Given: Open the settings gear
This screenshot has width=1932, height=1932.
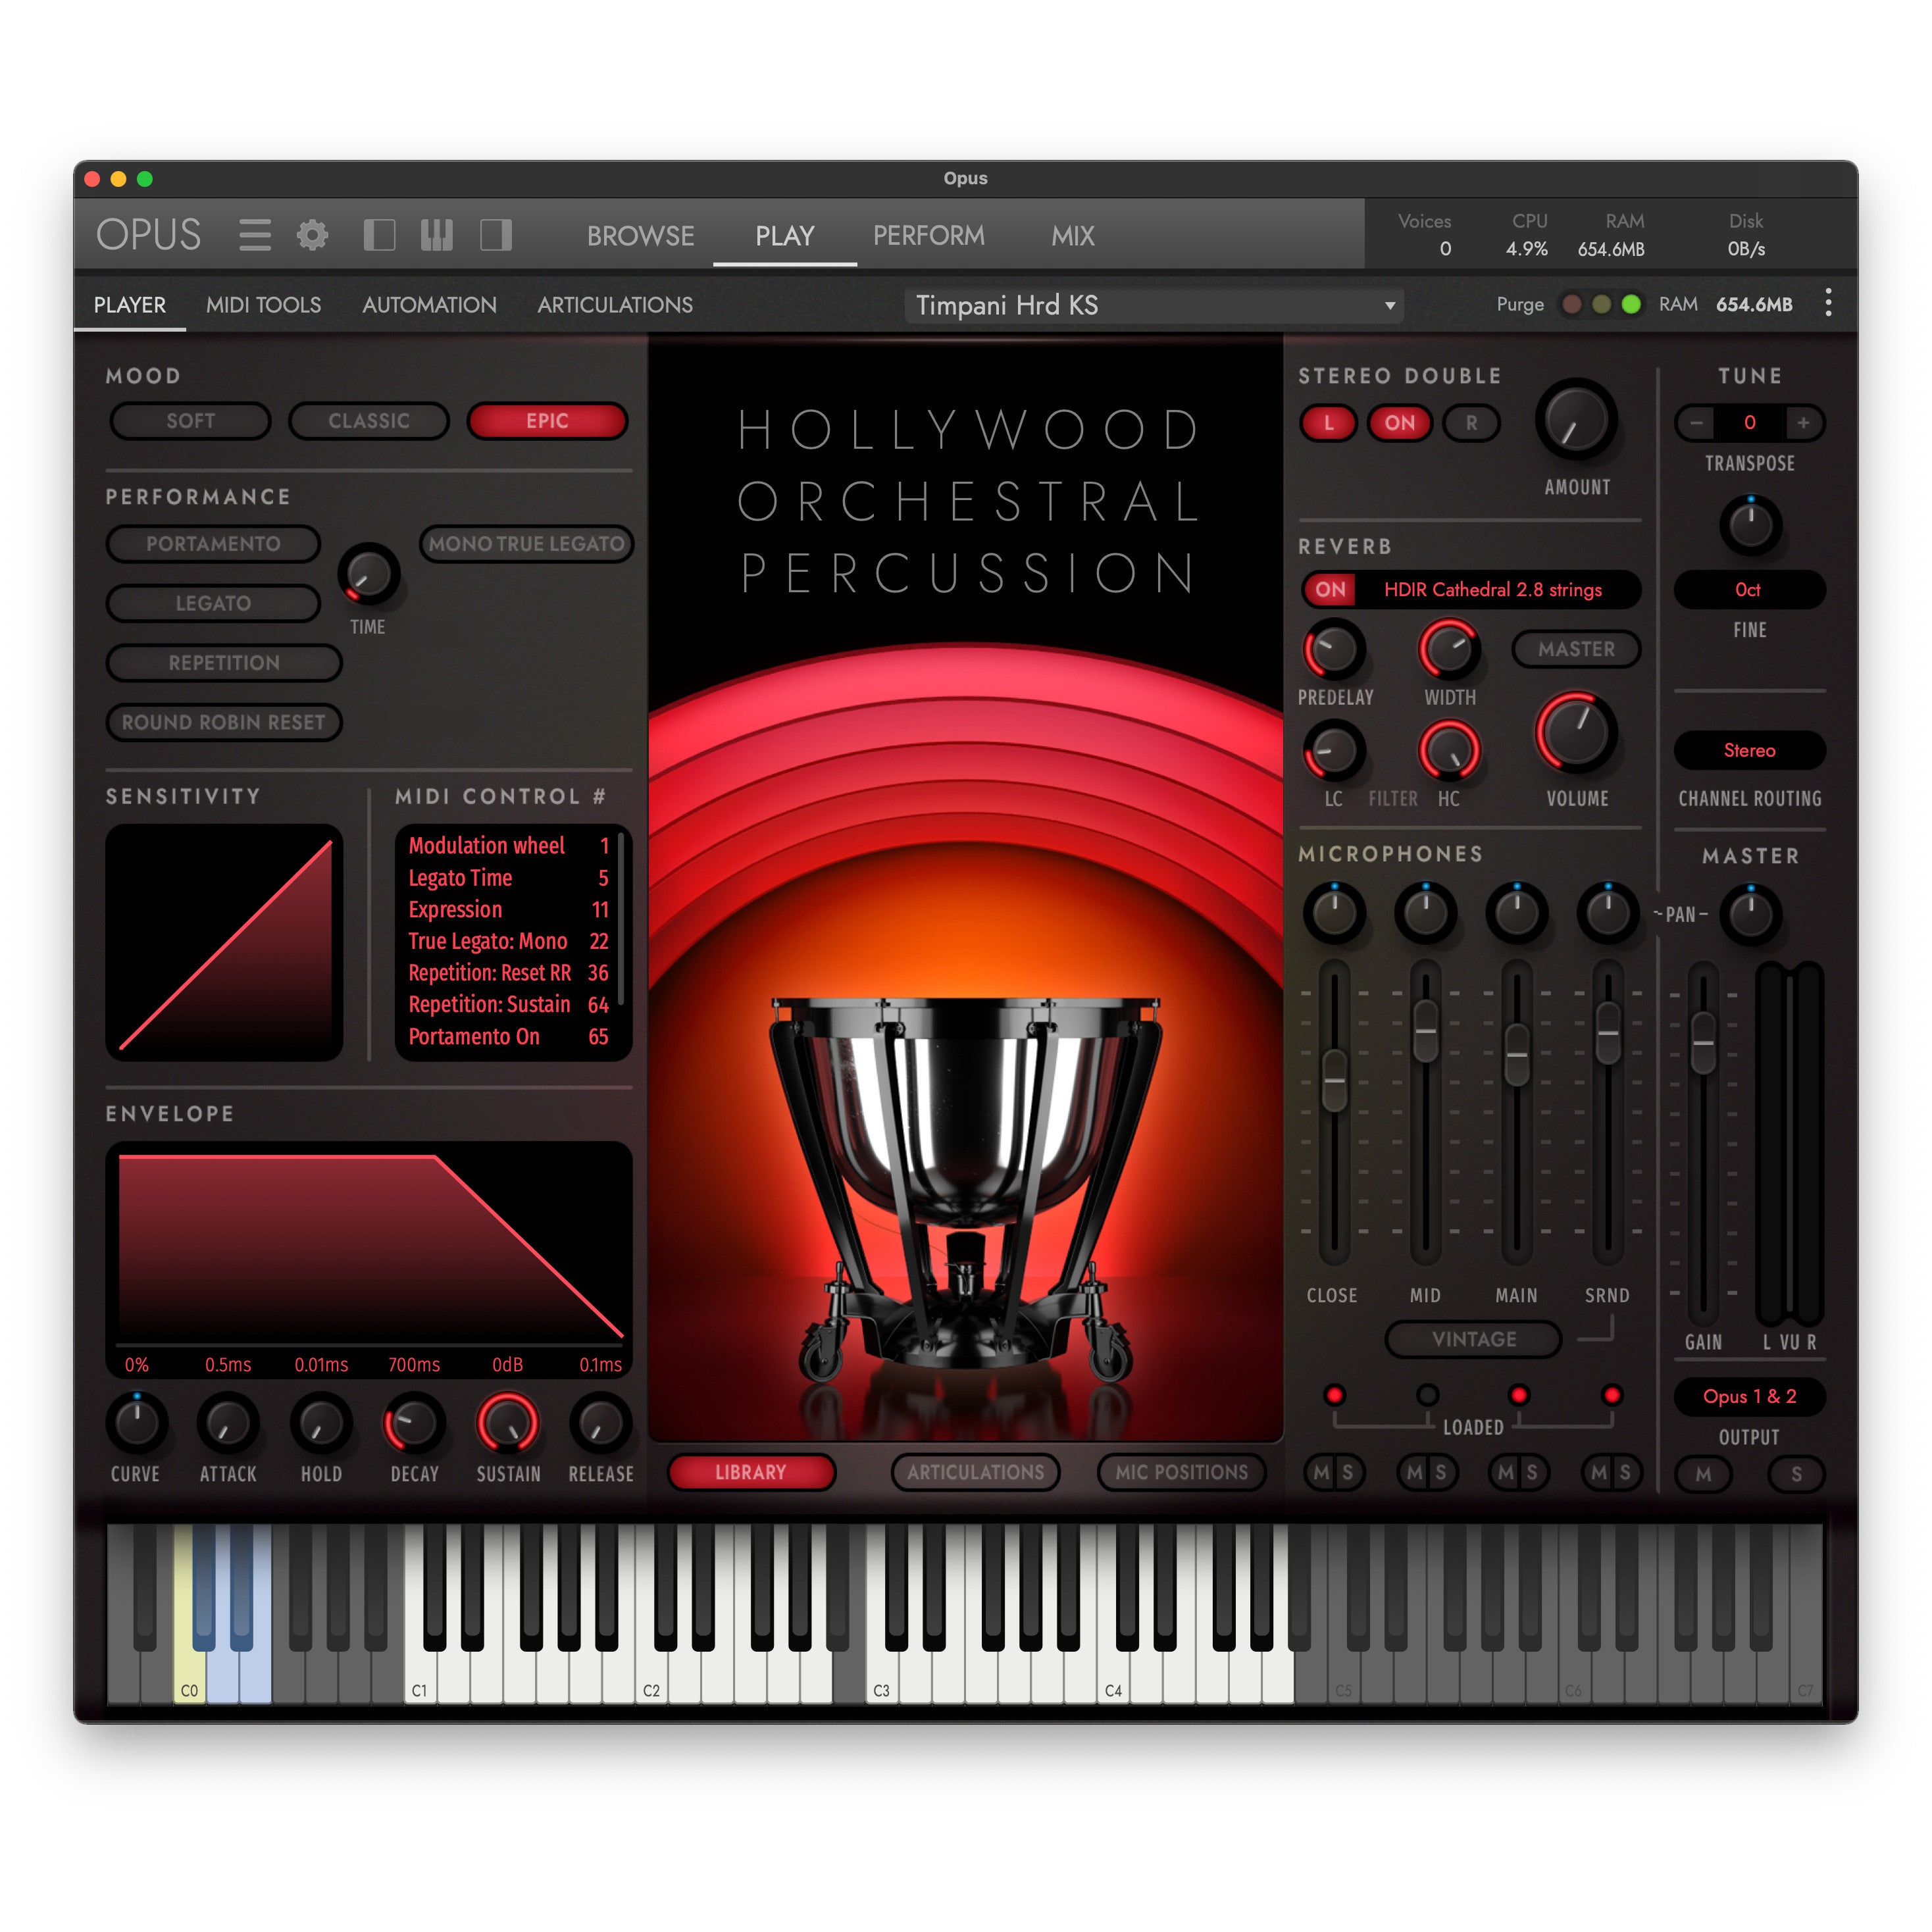Looking at the screenshot, I should coord(312,235).
